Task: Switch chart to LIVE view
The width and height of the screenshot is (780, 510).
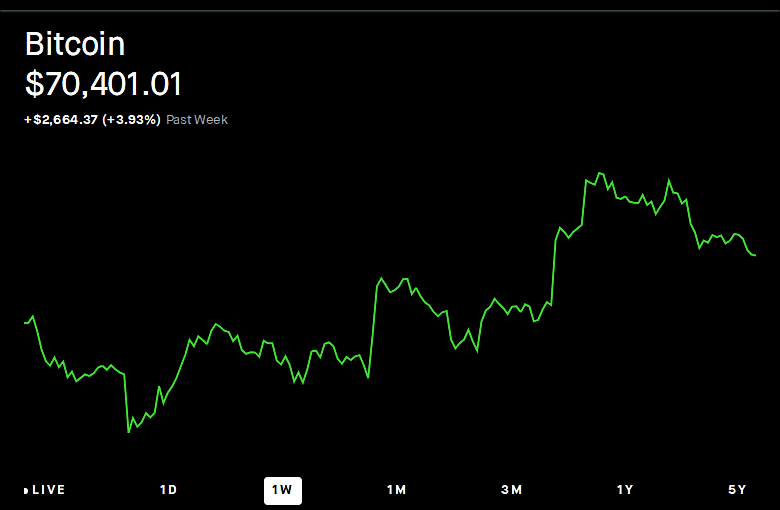Action: 45,490
